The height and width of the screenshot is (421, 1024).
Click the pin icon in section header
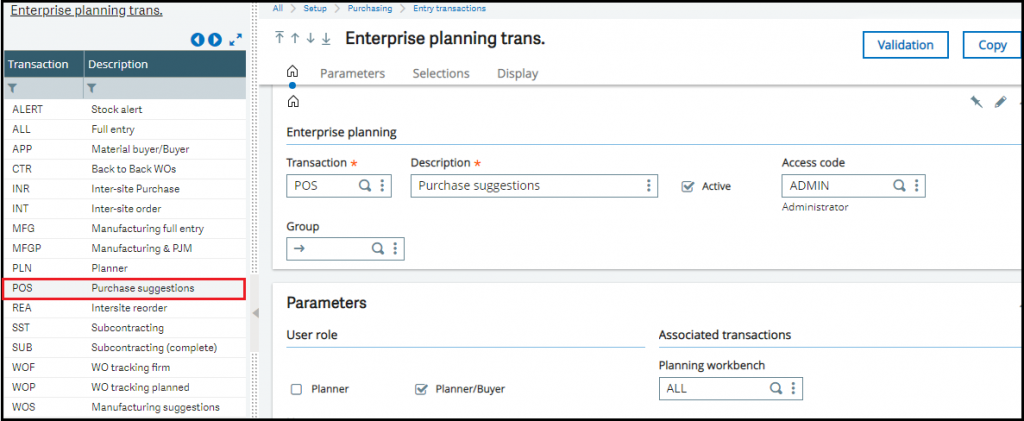click(976, 101)
